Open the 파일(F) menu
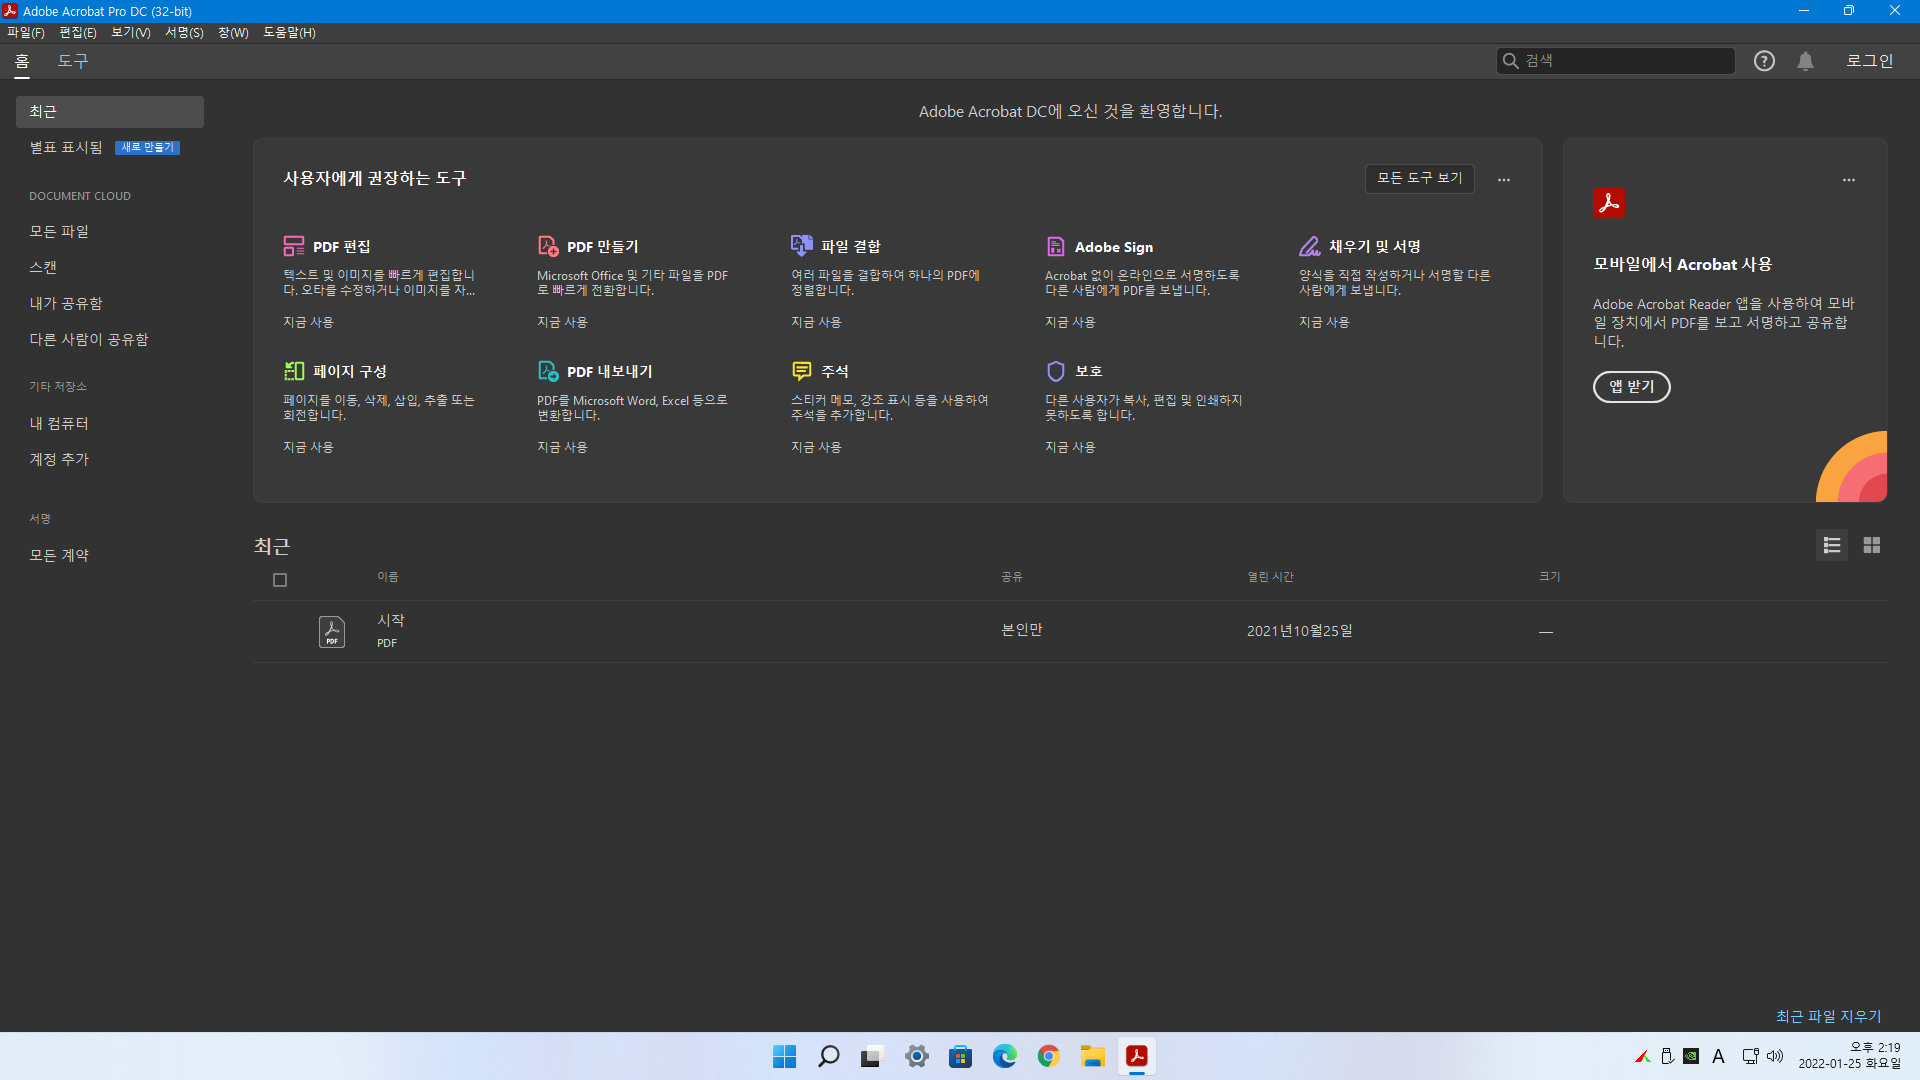Screen dimensions: 1920x1080 coord(26,32)
